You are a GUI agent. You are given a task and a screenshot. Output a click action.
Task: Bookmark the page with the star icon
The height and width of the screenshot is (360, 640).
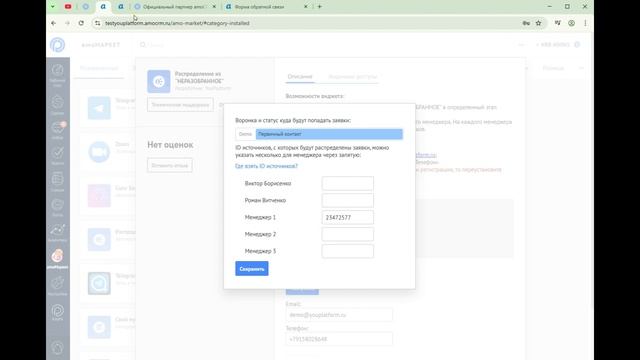coord(538,23)
